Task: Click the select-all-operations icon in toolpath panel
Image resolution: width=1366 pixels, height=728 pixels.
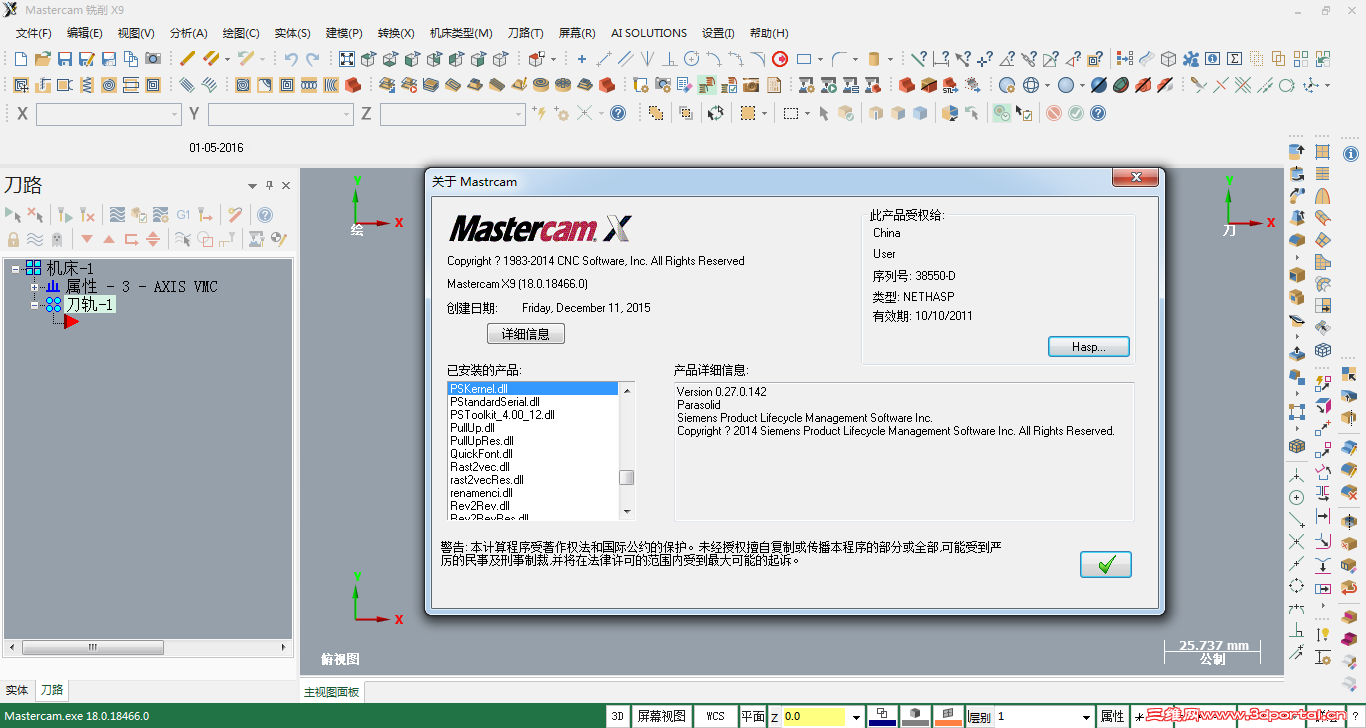Action: tap(13, 214)
